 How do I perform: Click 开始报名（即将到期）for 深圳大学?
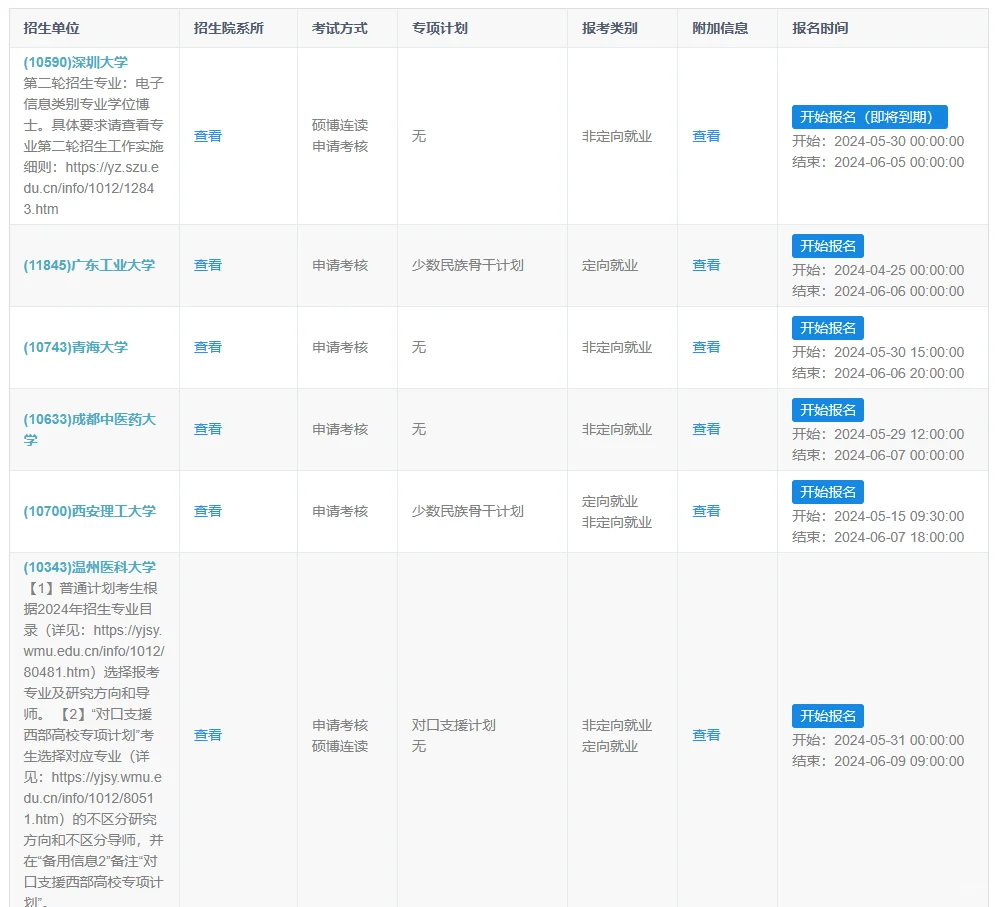point(870,117)
